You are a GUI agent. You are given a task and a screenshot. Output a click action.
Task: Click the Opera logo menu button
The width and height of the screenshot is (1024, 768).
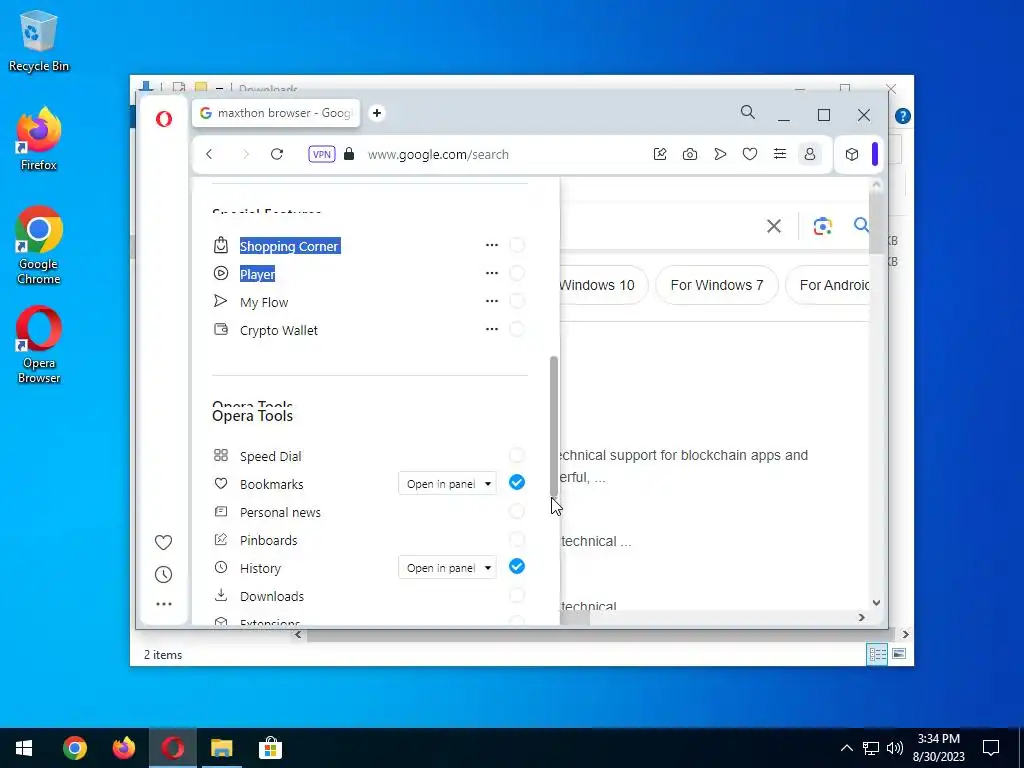[164, 118]
